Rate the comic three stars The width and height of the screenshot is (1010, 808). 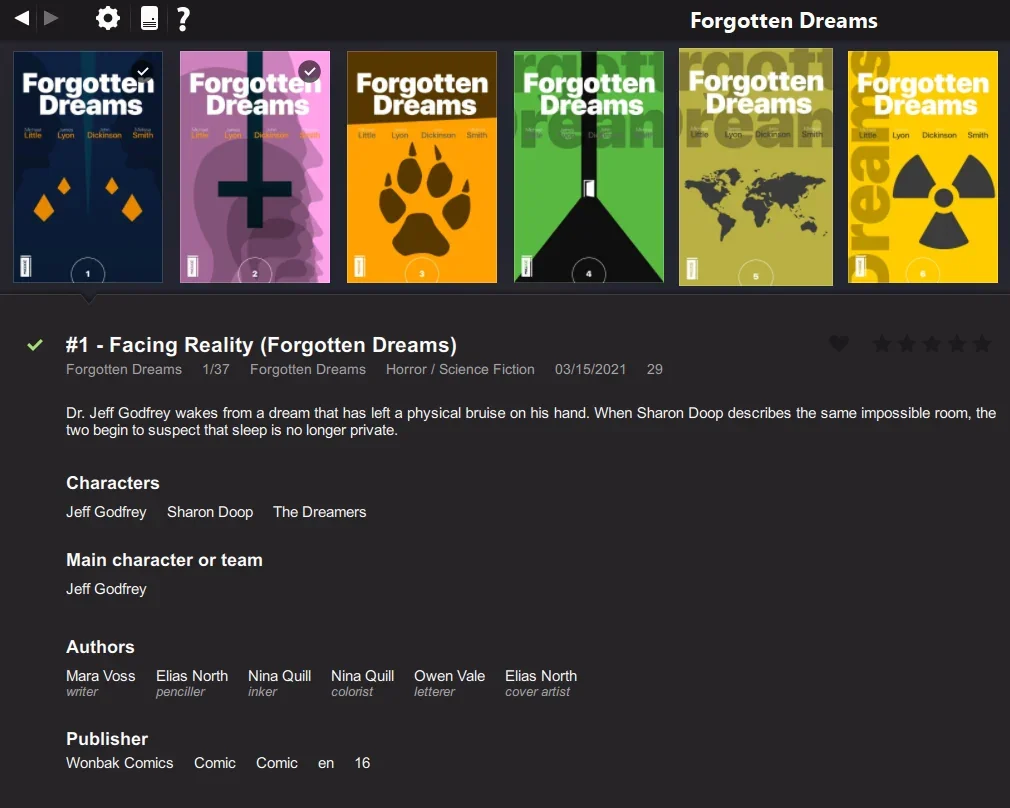click(932, 343)
